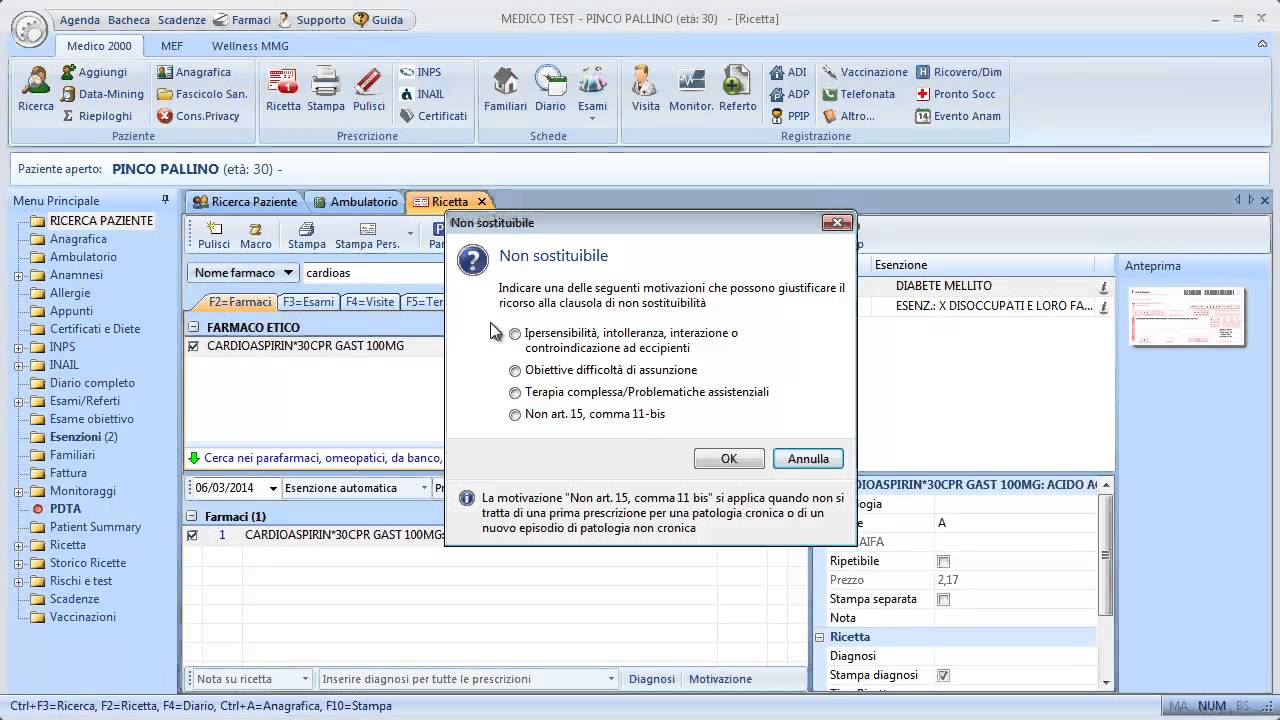Select Ipersensibilità, intolleranza motivation option
This screenshot has height=720, width=1280.
(515, 334)
